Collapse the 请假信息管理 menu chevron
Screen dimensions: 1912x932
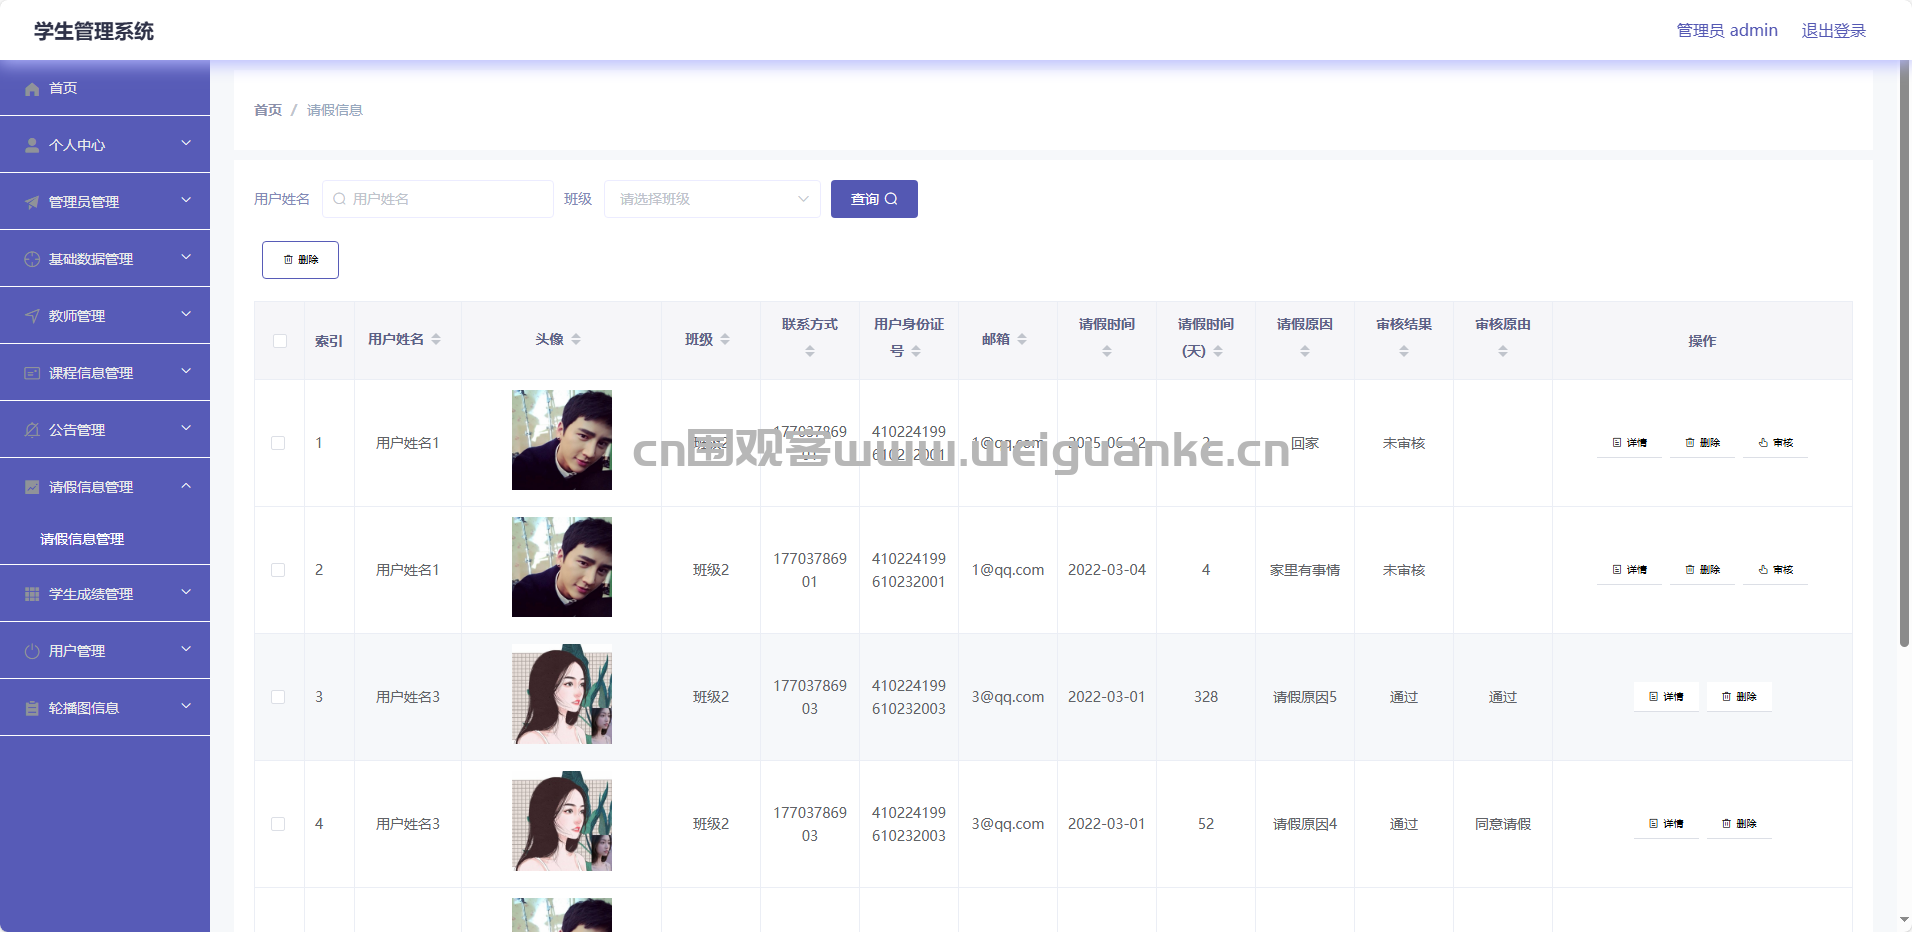pos(186,486)
